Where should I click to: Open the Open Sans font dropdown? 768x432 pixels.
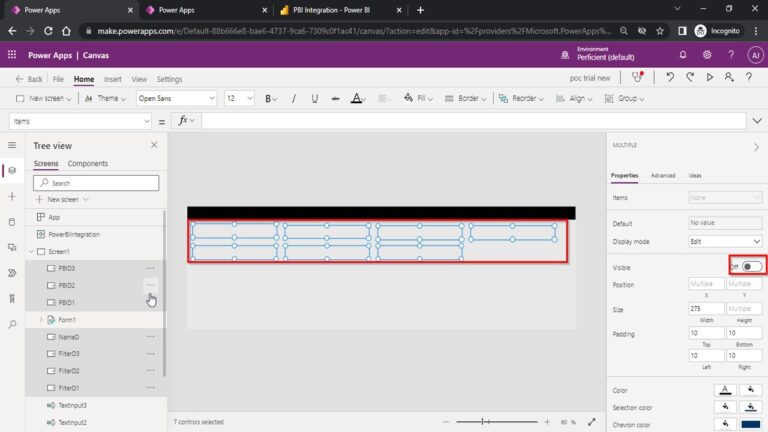176,99
